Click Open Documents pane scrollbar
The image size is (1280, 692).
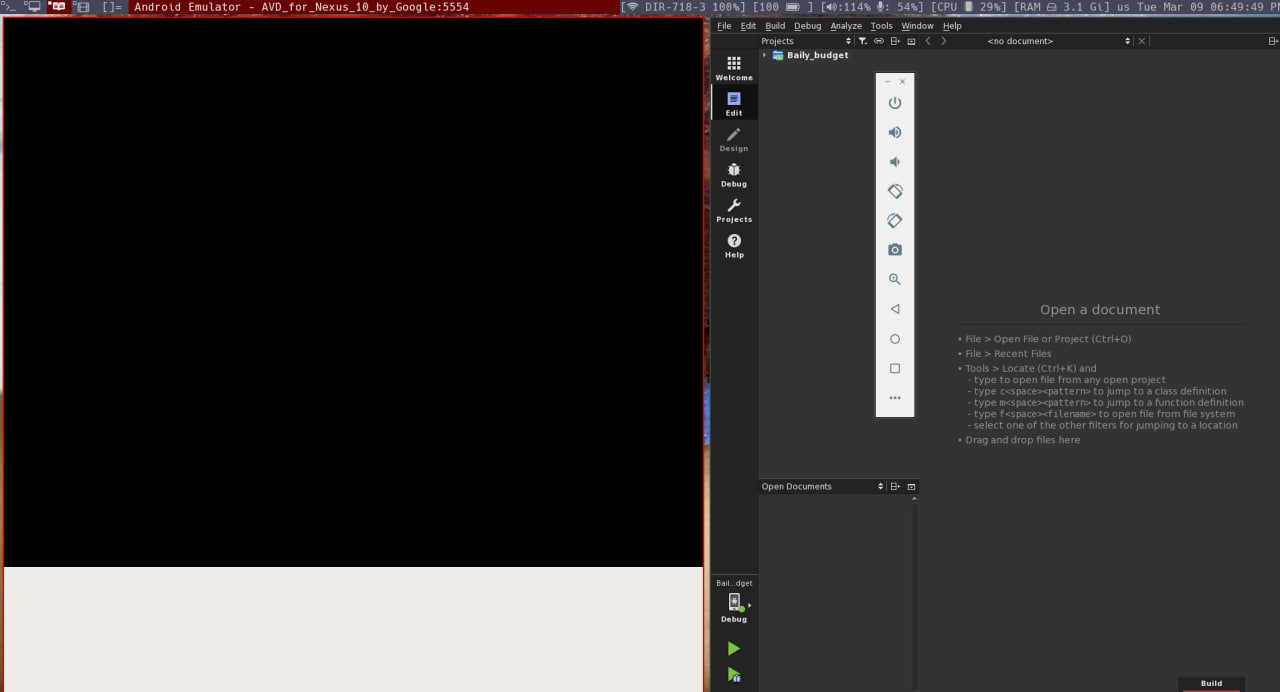pos(914,594)
